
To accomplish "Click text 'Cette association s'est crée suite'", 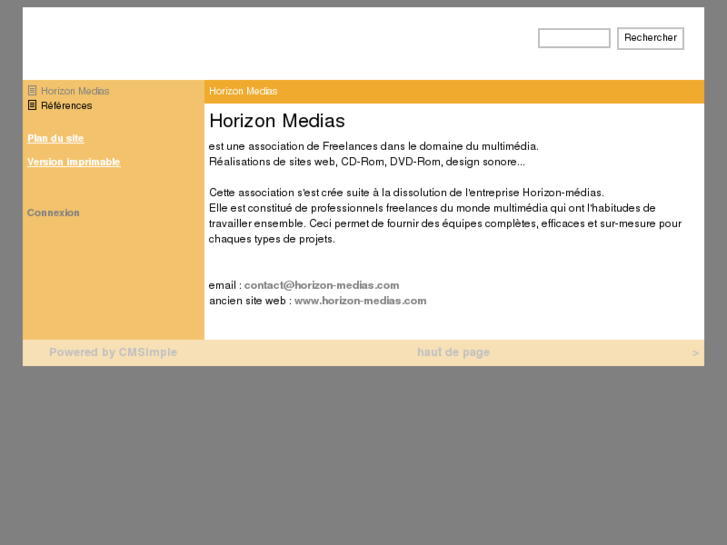I will [289, 192].
